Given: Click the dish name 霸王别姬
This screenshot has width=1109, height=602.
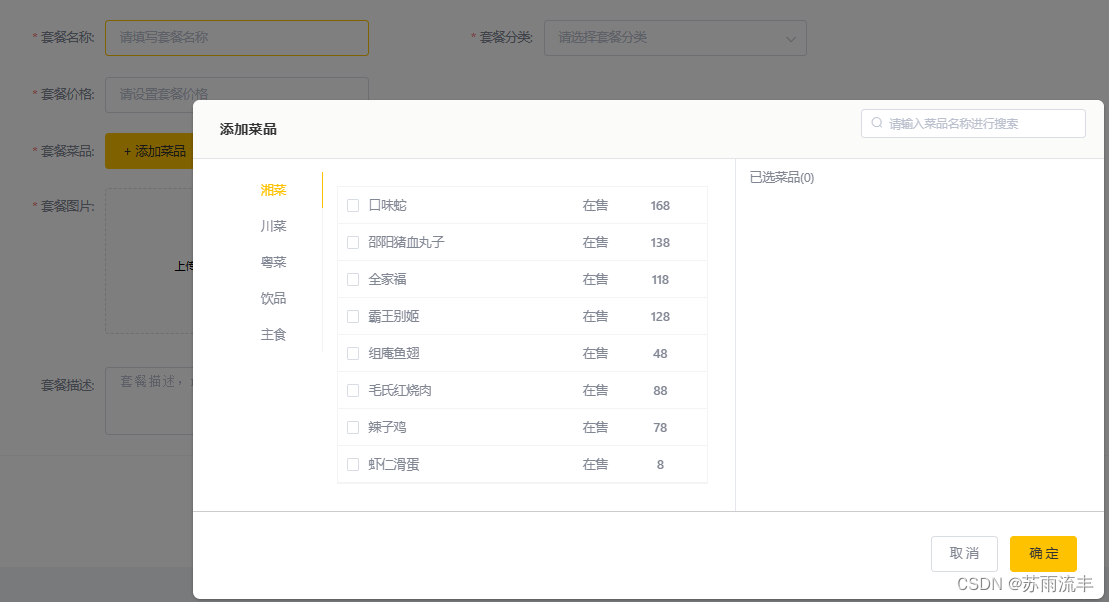Looking at the screenshot, I should [x=394, y=316].
